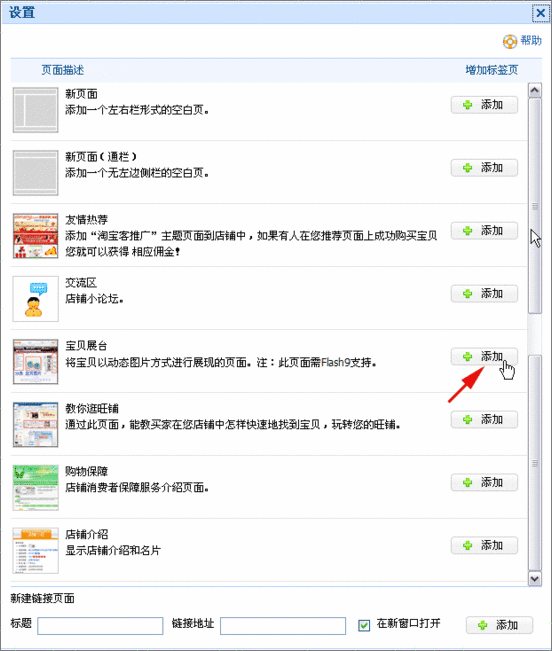The height and width of the screenshot is (651, 552).
Task: Click the 宝贝展台 title text
Action: pos(86,345)
